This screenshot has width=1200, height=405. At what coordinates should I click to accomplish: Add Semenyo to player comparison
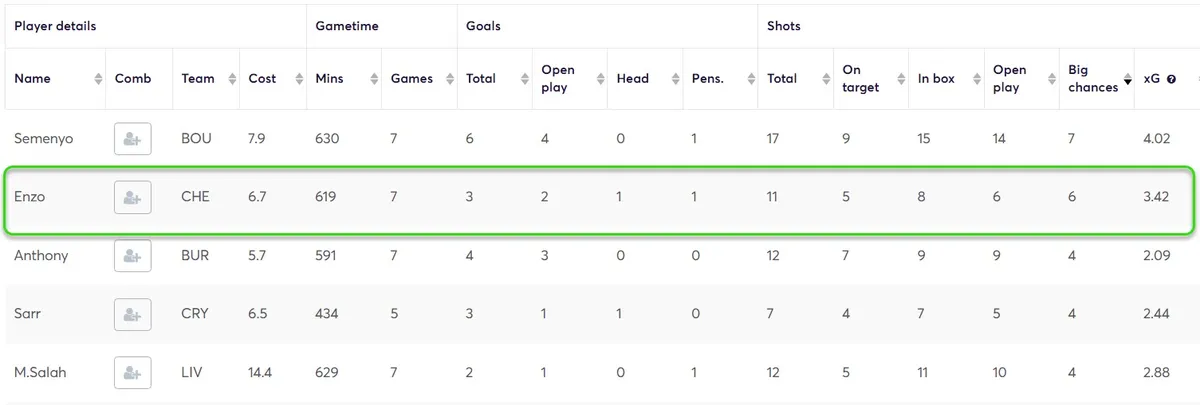[132, 139]
